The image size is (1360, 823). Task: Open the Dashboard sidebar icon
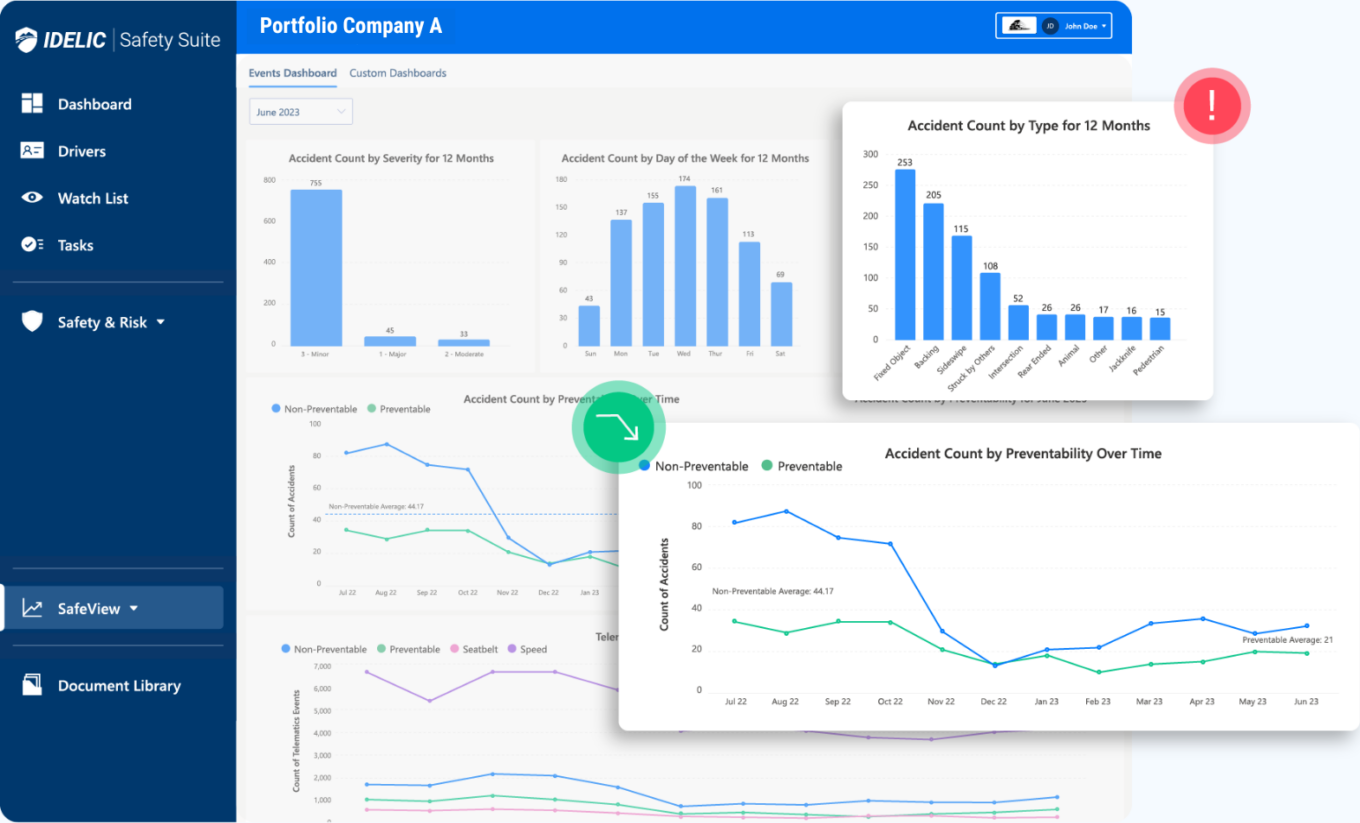click(x=32, y=104)
